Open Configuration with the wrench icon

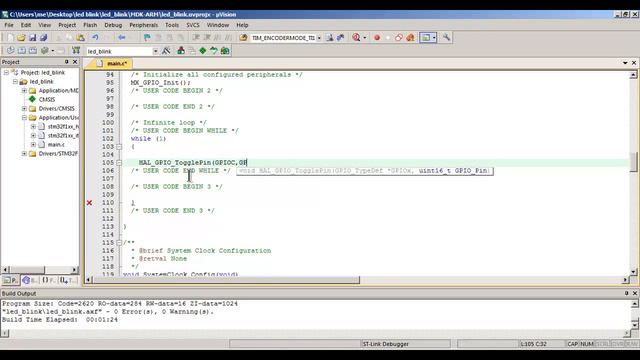click(x=447, y=38)
